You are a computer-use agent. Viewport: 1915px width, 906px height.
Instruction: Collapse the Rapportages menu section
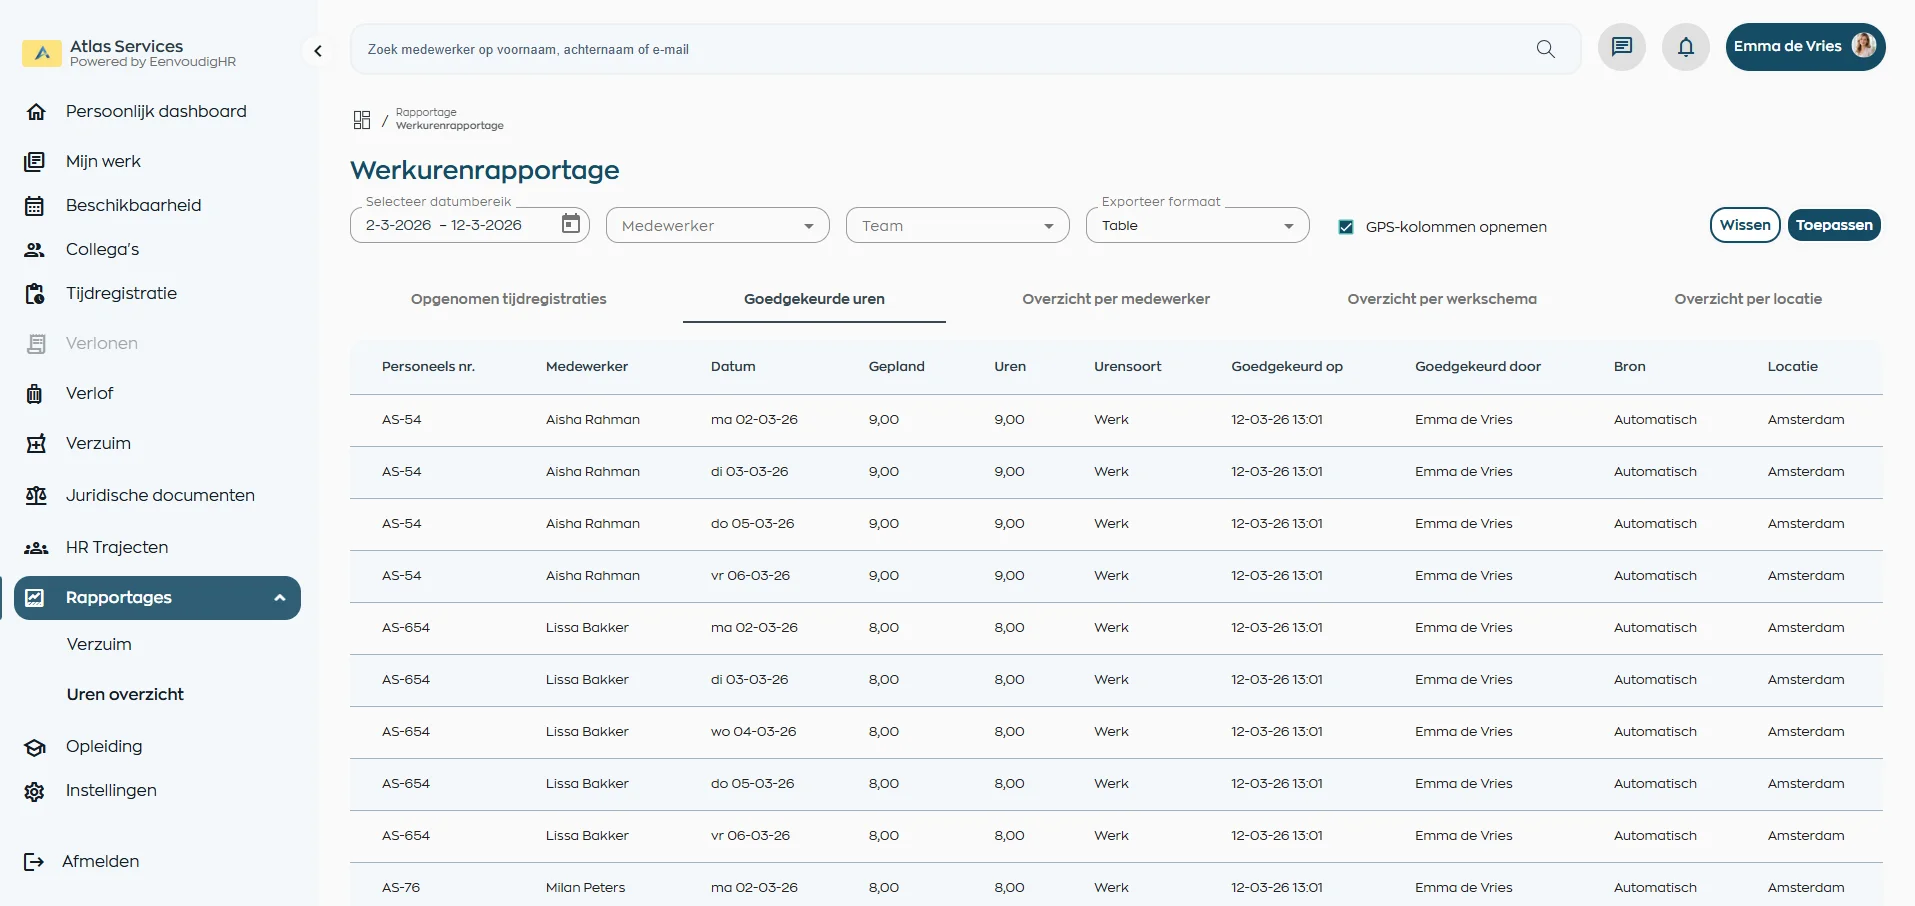[x=279, y=598]
